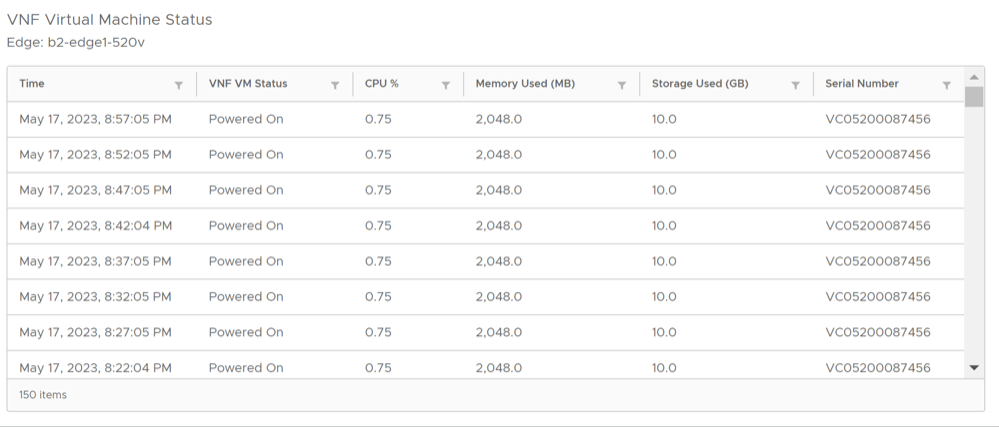The height and width of the screenshot is (427, 999).
Task: Click serial number in the 8:47:05 PM row
Action: [878, 190]
